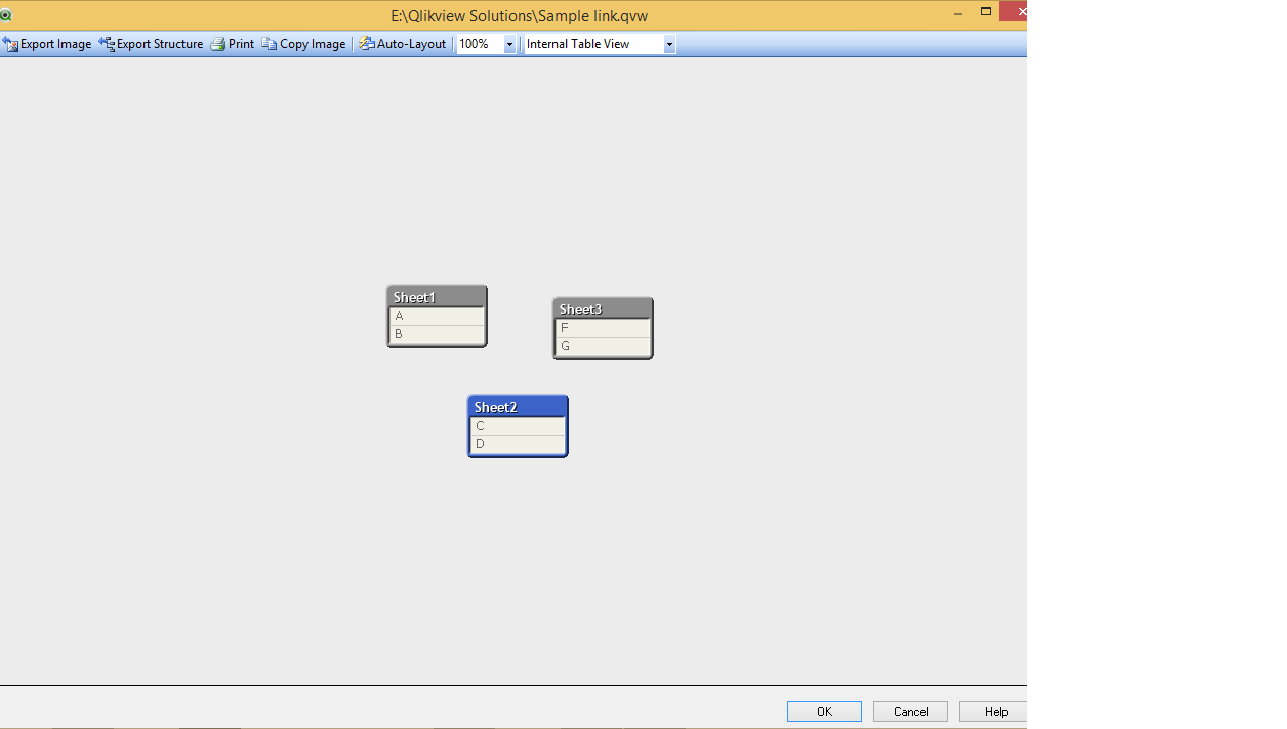Click the Export Structure label text
Screen dimensions: 1287x729
tap(160, 44)
